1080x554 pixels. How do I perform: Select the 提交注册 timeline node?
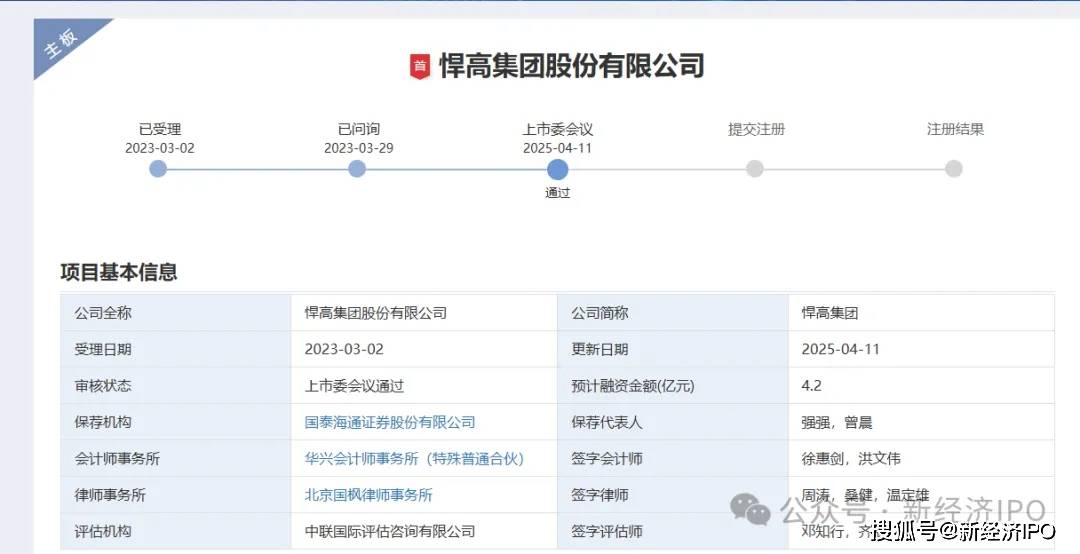pos(755,169)
